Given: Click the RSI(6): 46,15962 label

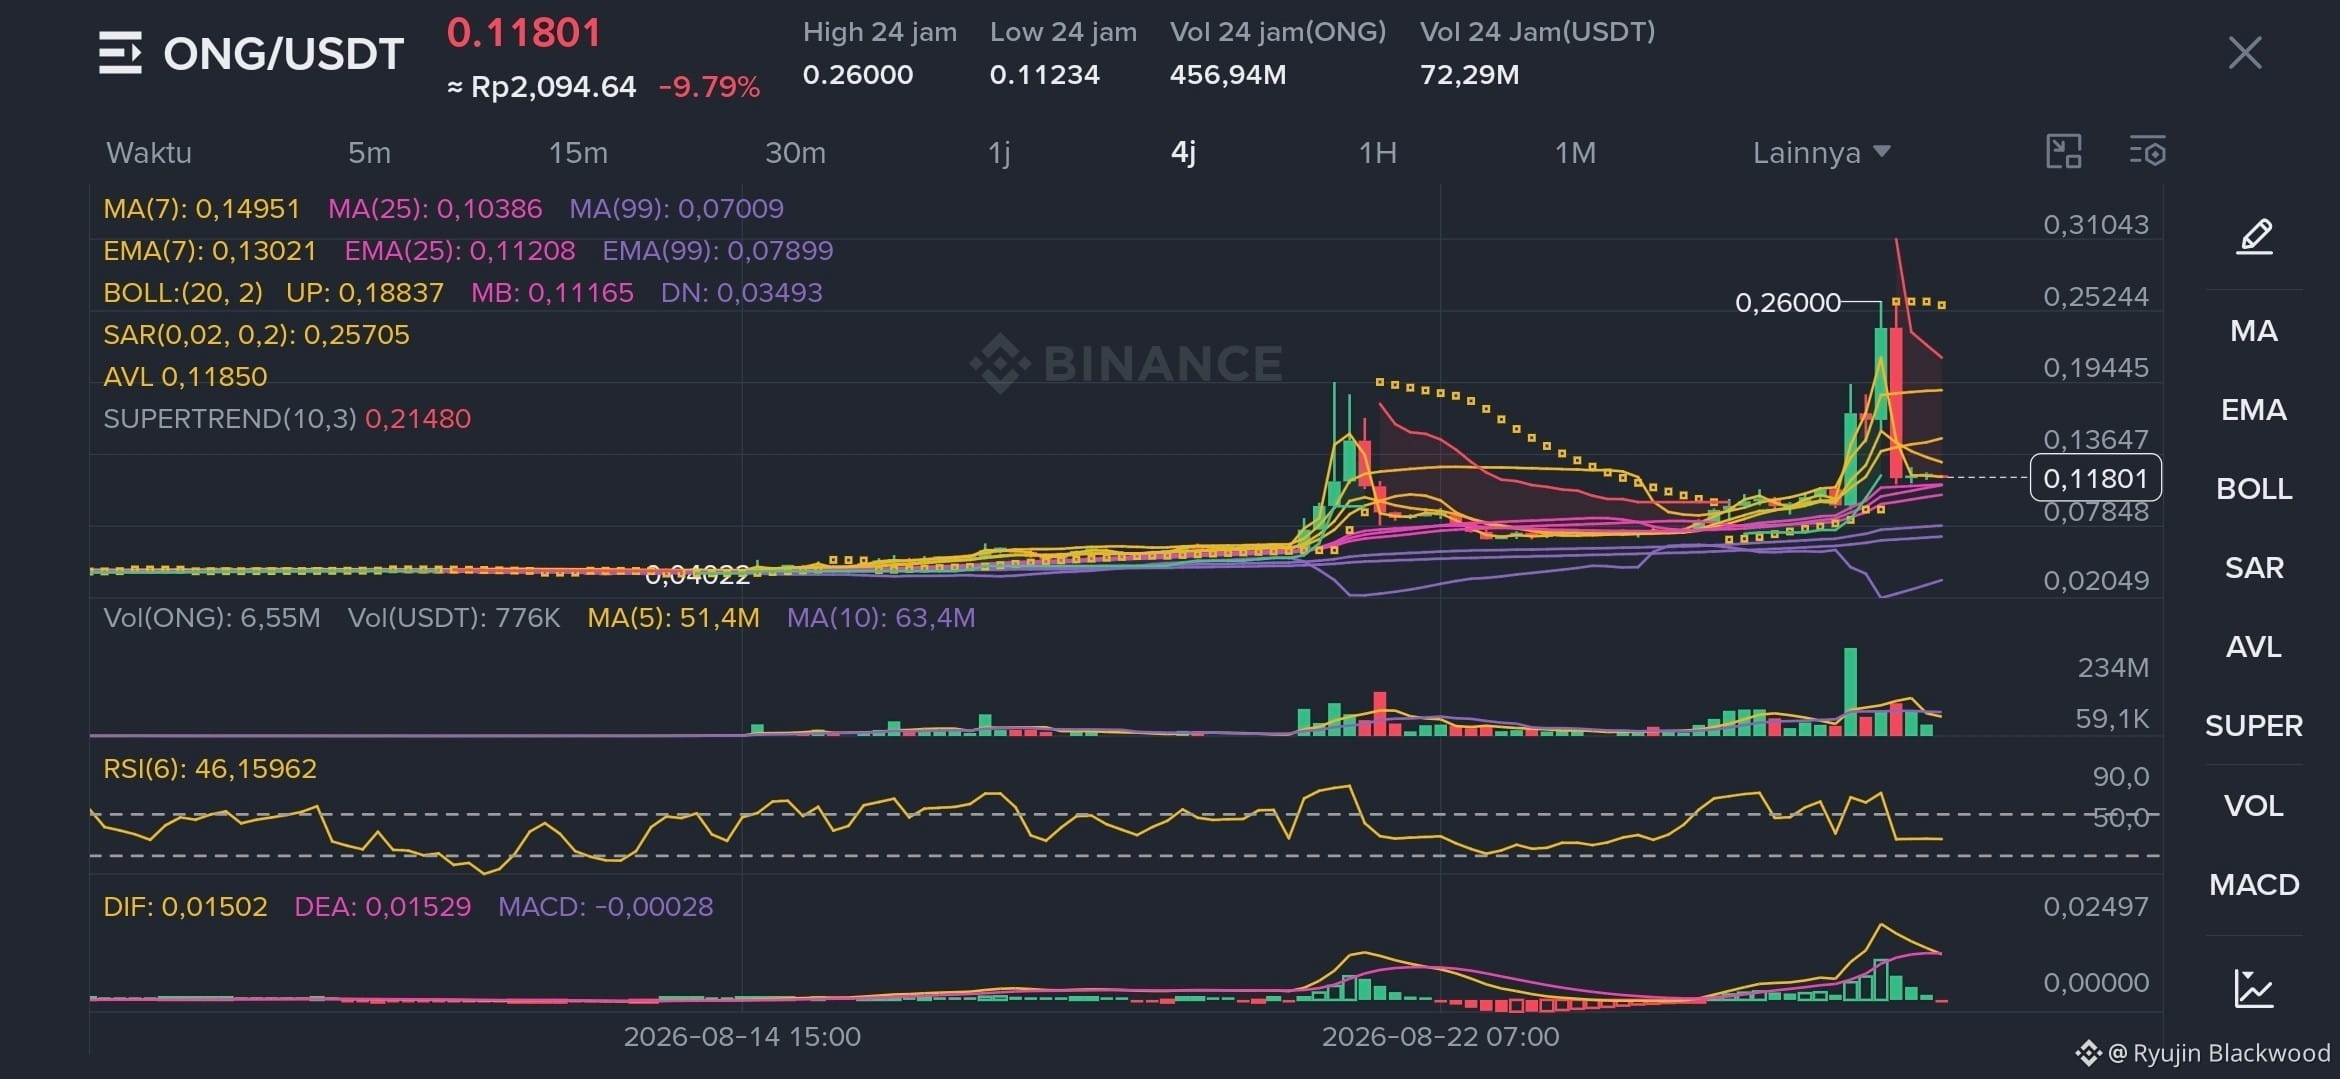Looking at the screenshot, I should [x=210, y=769].
